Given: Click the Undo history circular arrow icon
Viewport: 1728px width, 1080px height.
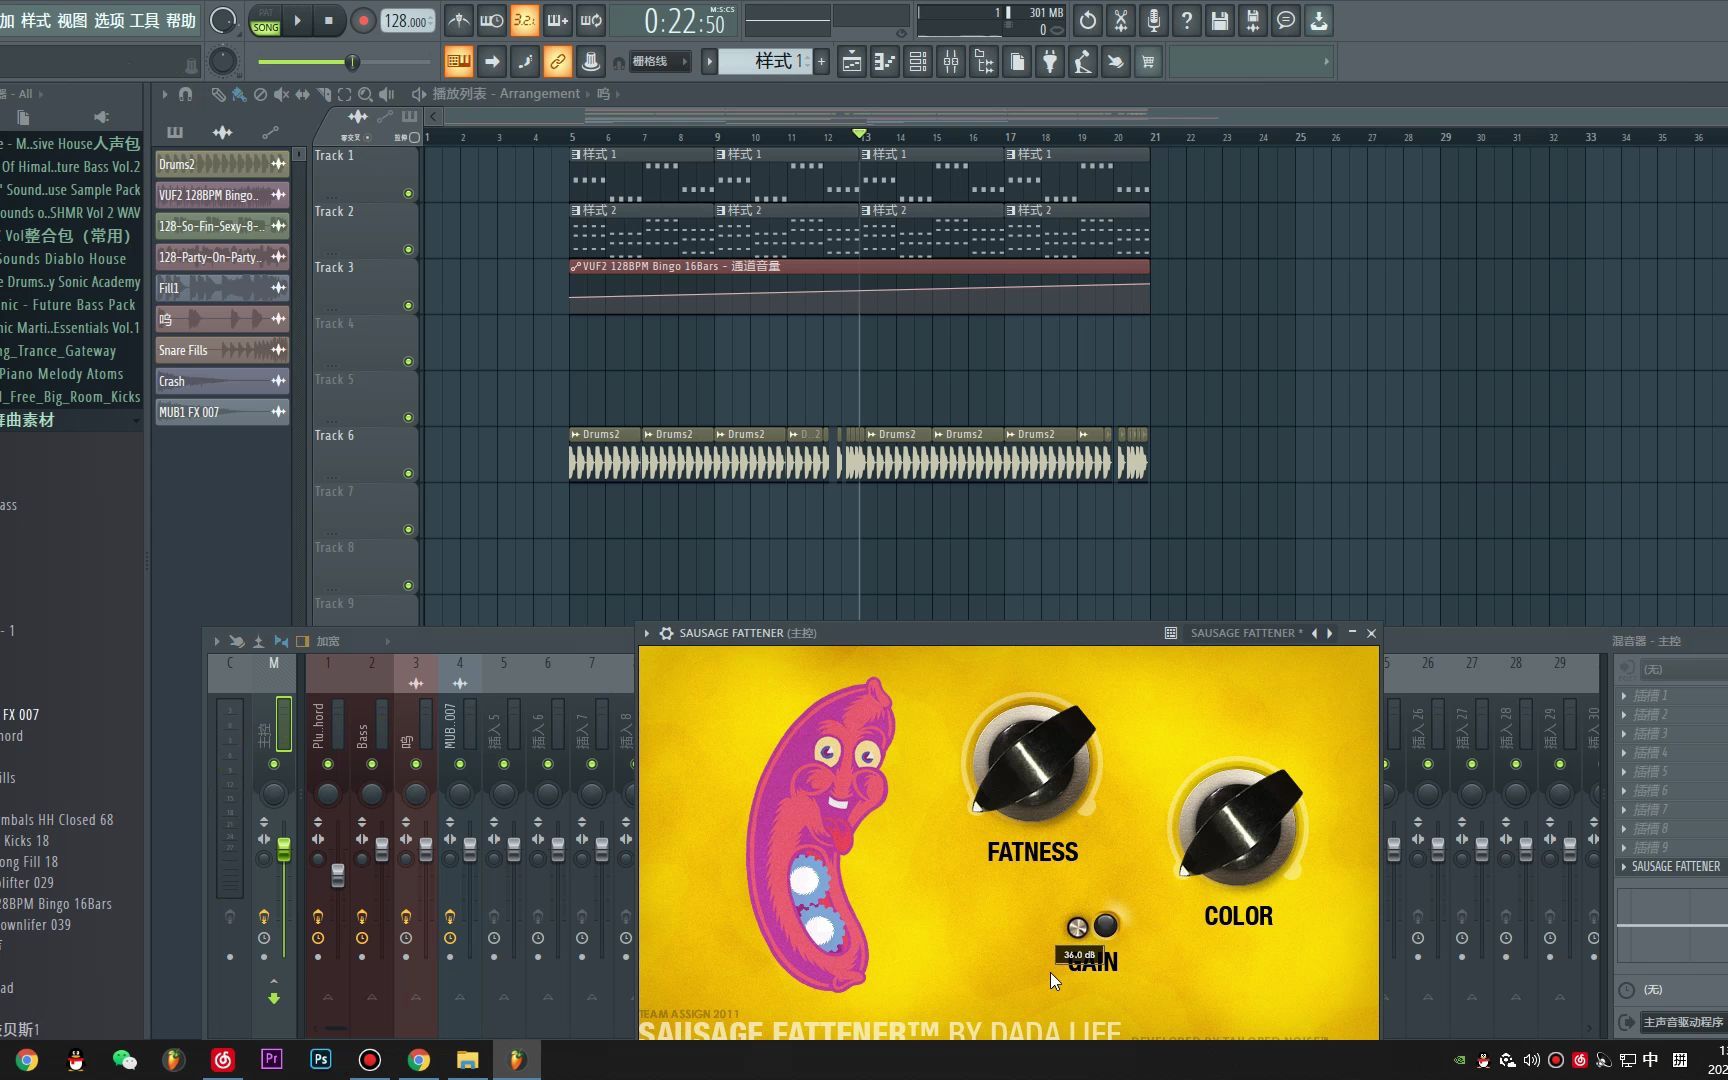Looking at the screenshot, I should click(x=1088, y=20).
